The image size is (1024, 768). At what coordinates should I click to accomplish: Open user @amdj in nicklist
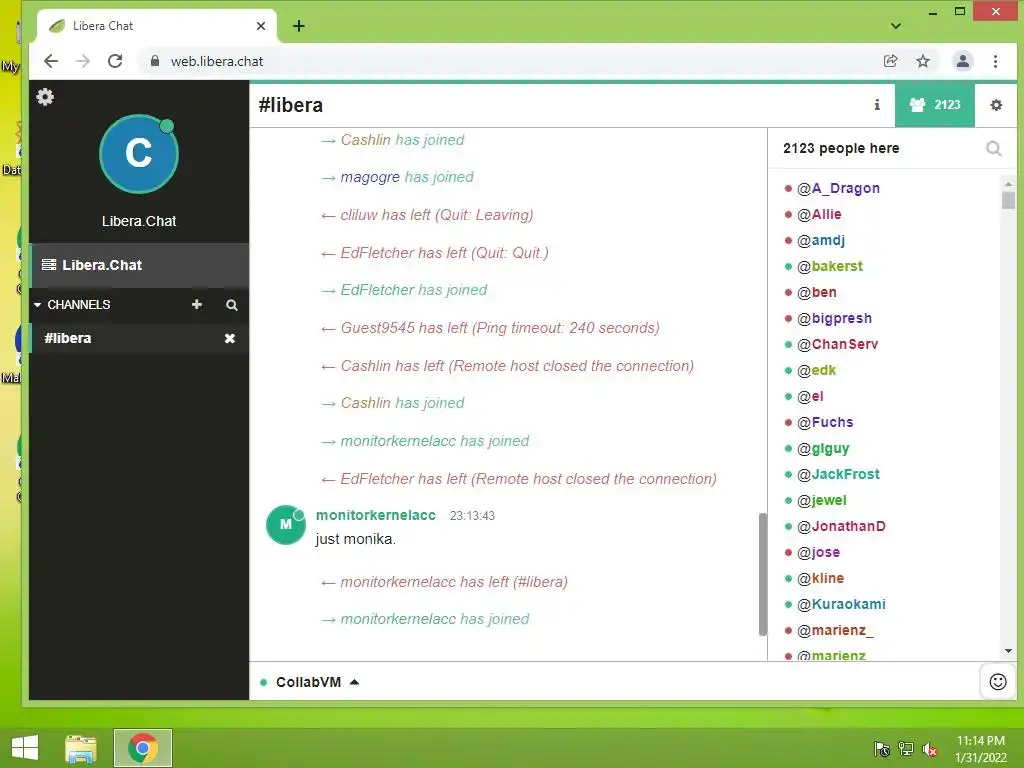(821, 240)
